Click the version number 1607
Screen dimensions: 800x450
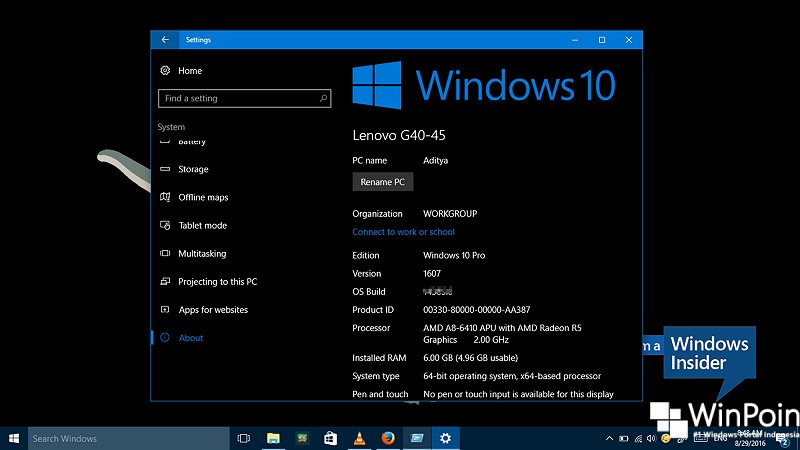(x=432, y=273)
